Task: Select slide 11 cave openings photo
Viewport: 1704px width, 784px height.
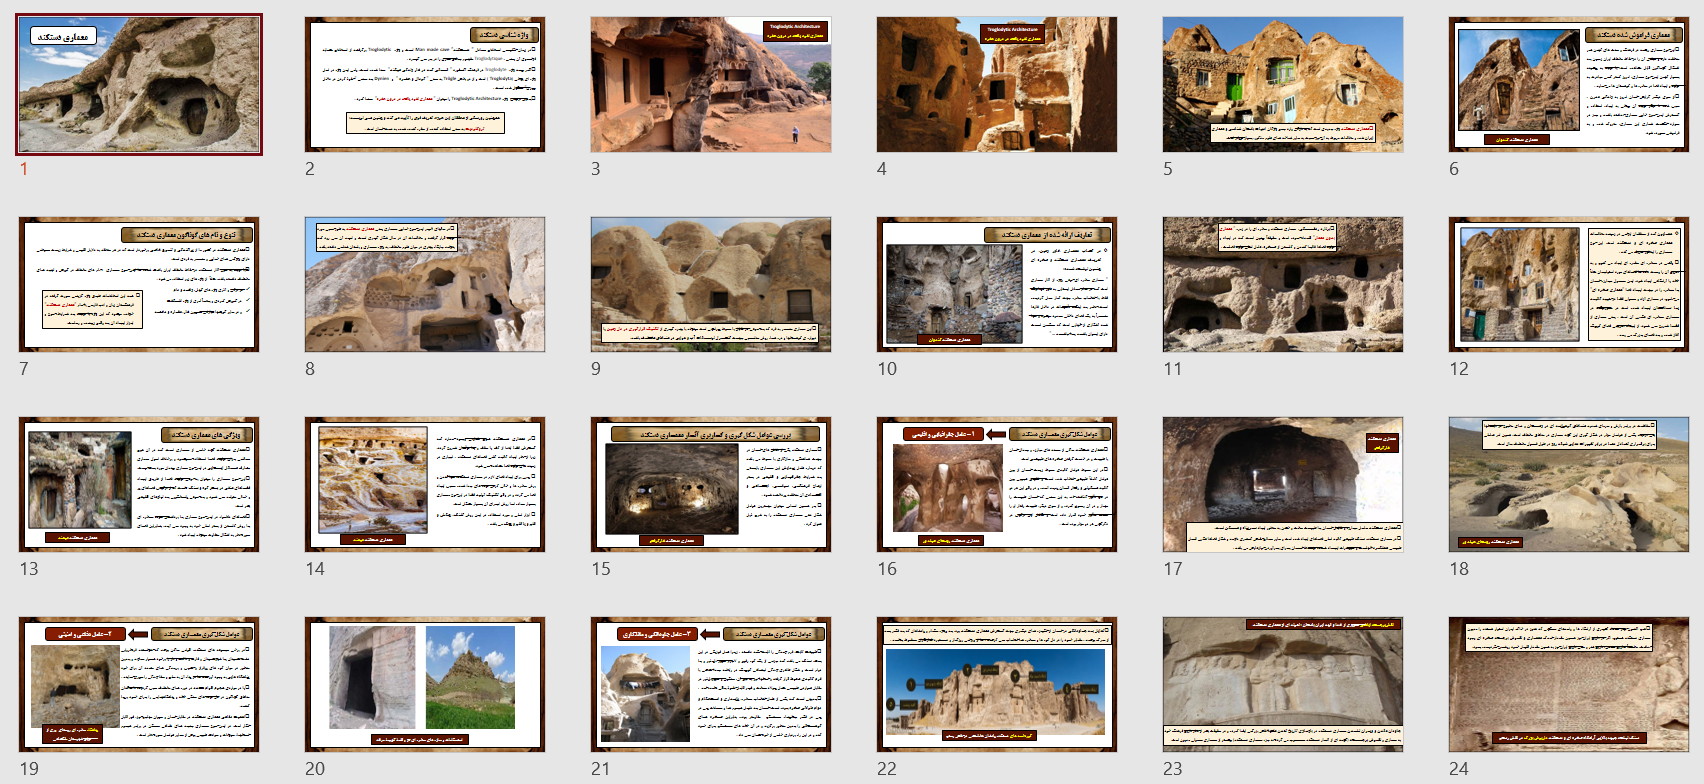Action: (1283, 284)
